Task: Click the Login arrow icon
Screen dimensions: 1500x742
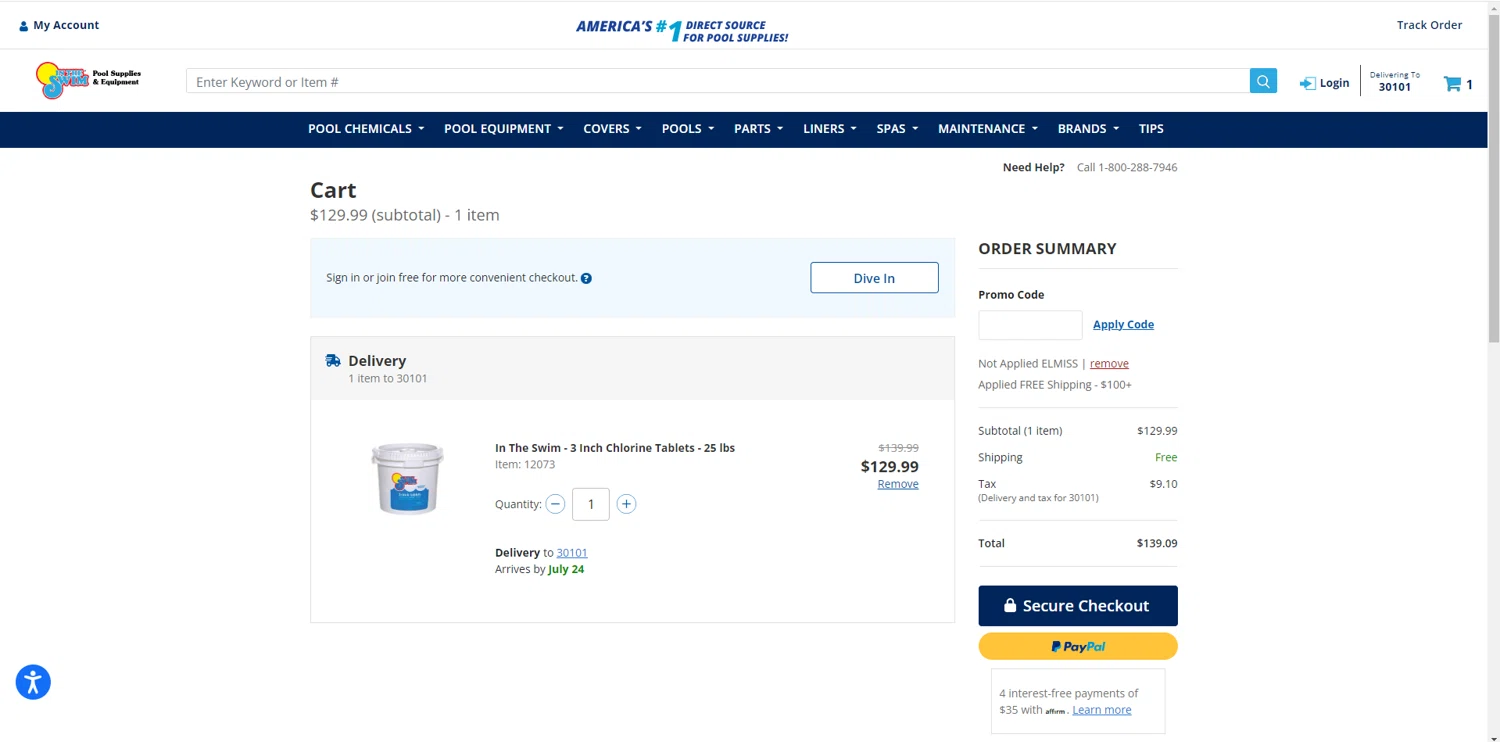Action: [1307, 83]
